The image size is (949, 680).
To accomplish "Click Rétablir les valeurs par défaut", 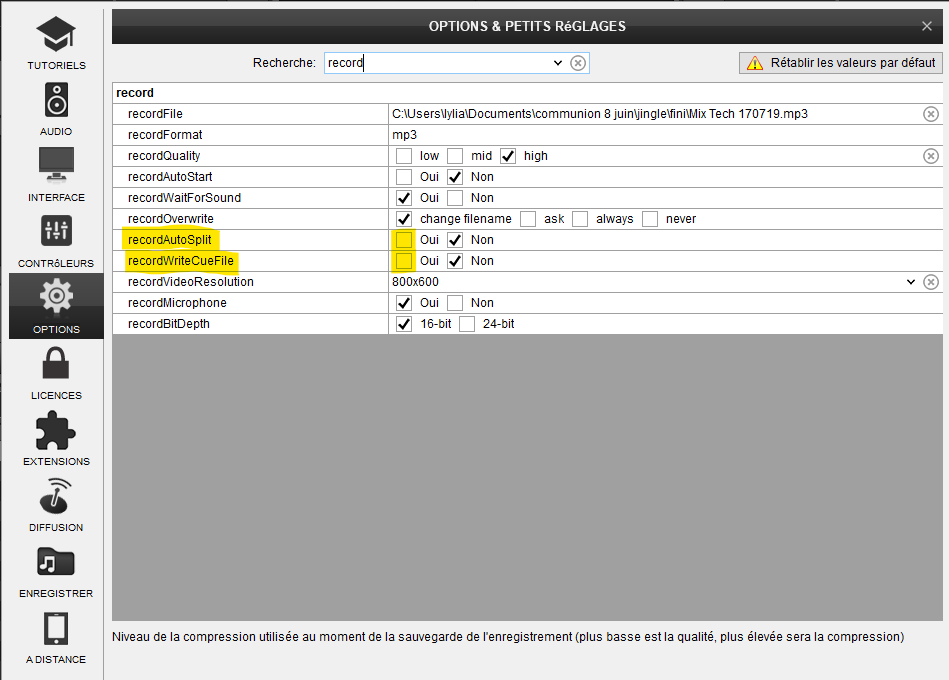I will coord(841,63).
